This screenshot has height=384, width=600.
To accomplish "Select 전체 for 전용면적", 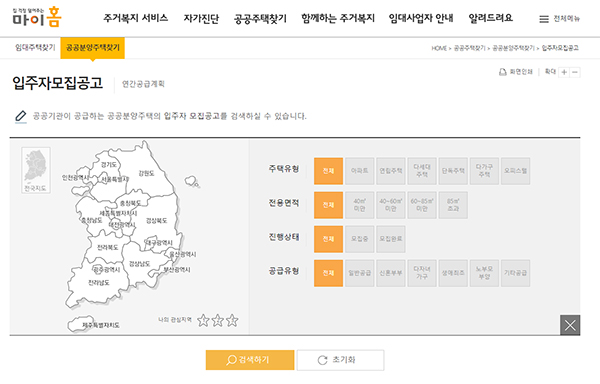I will [x=328, y=205].
